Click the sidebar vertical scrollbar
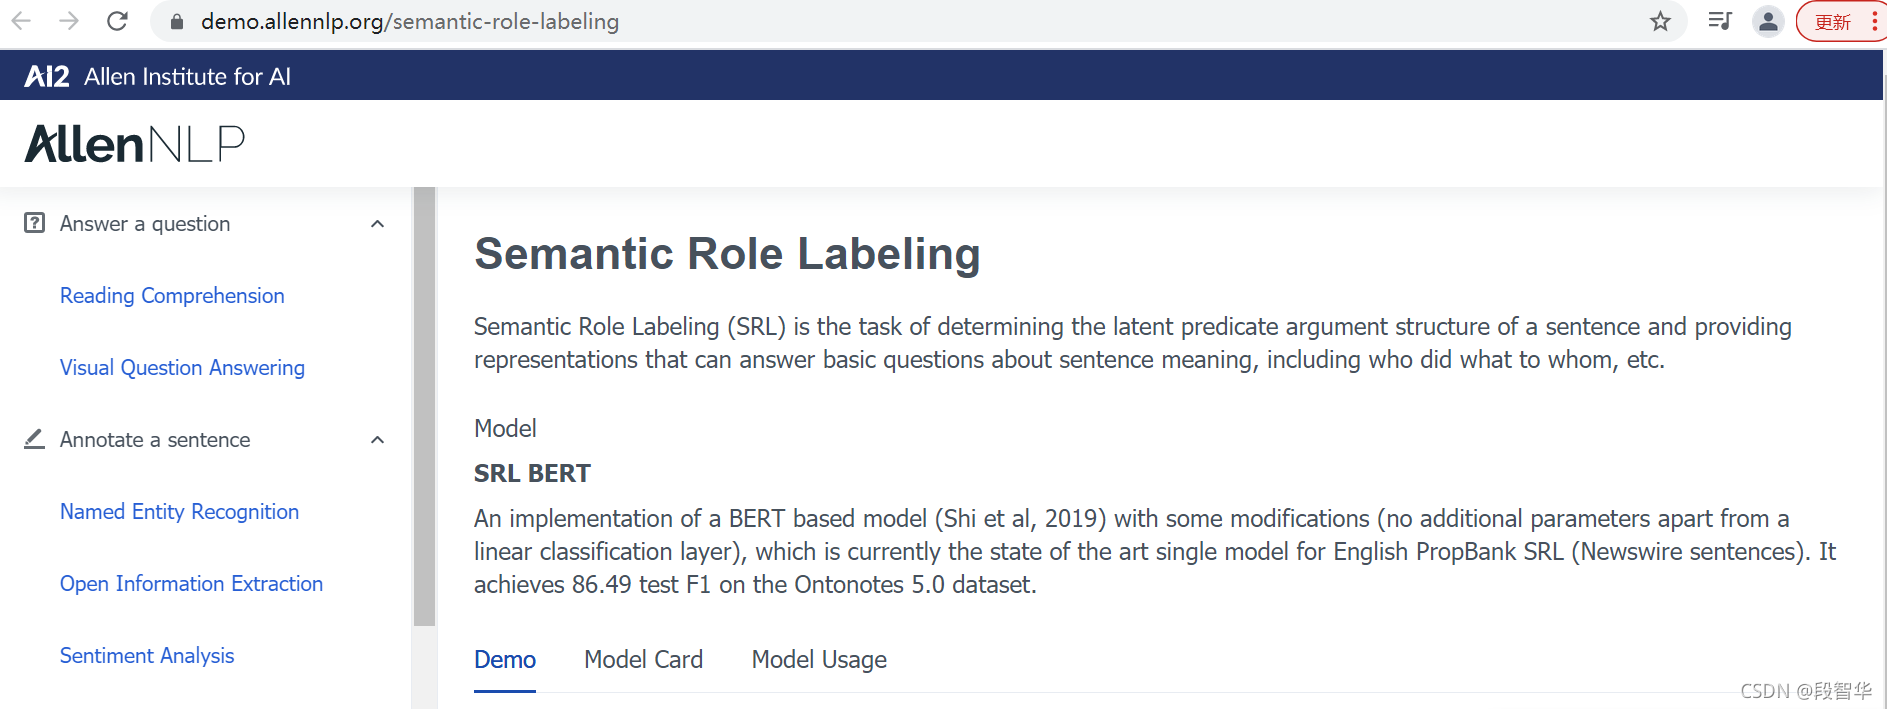Image resolution: width=1887 pixels, height=709 pixels. [x=424, y=406]
